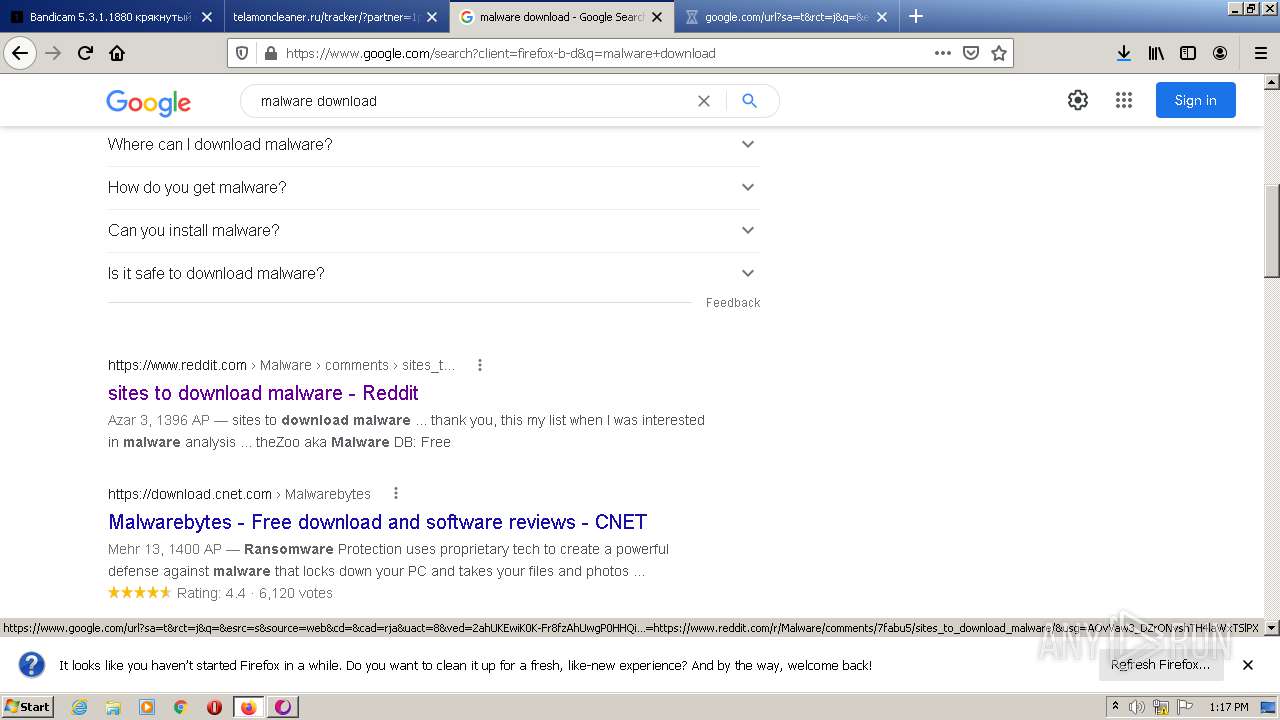The image size is (1280, 720).
Task: Submit search with the magnifier button
Action: [750, 101]
